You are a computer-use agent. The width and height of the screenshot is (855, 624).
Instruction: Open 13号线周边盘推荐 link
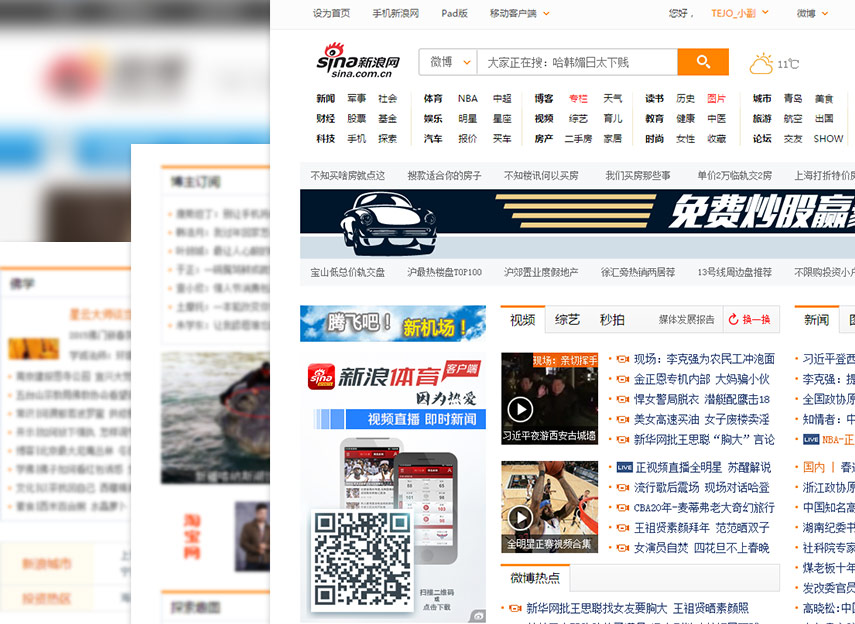pyautogui.click(x=734, y=272)
